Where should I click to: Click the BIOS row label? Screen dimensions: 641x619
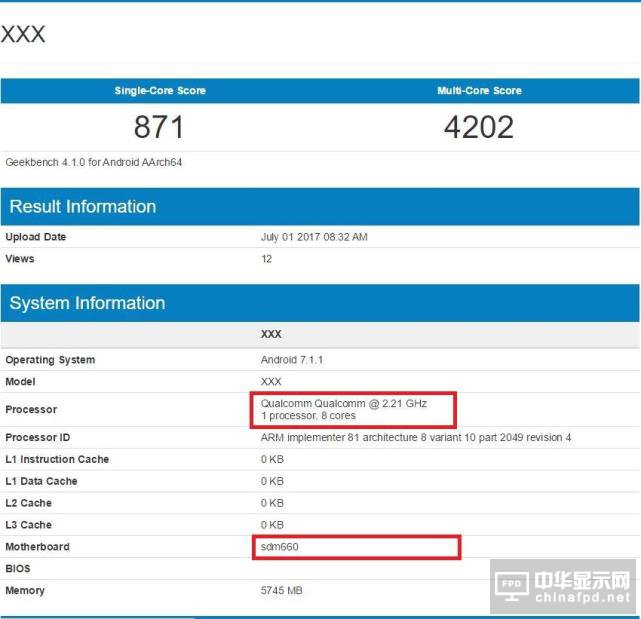[x=18, y=569]
